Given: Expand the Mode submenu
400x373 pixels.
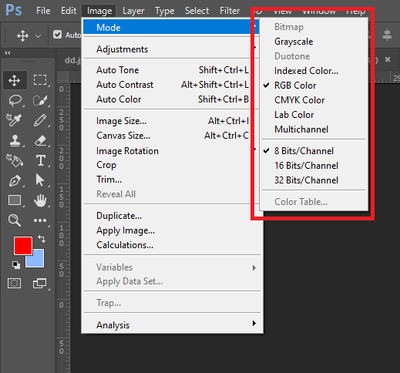Looking at the screenshot, I should tap(172, 27).
